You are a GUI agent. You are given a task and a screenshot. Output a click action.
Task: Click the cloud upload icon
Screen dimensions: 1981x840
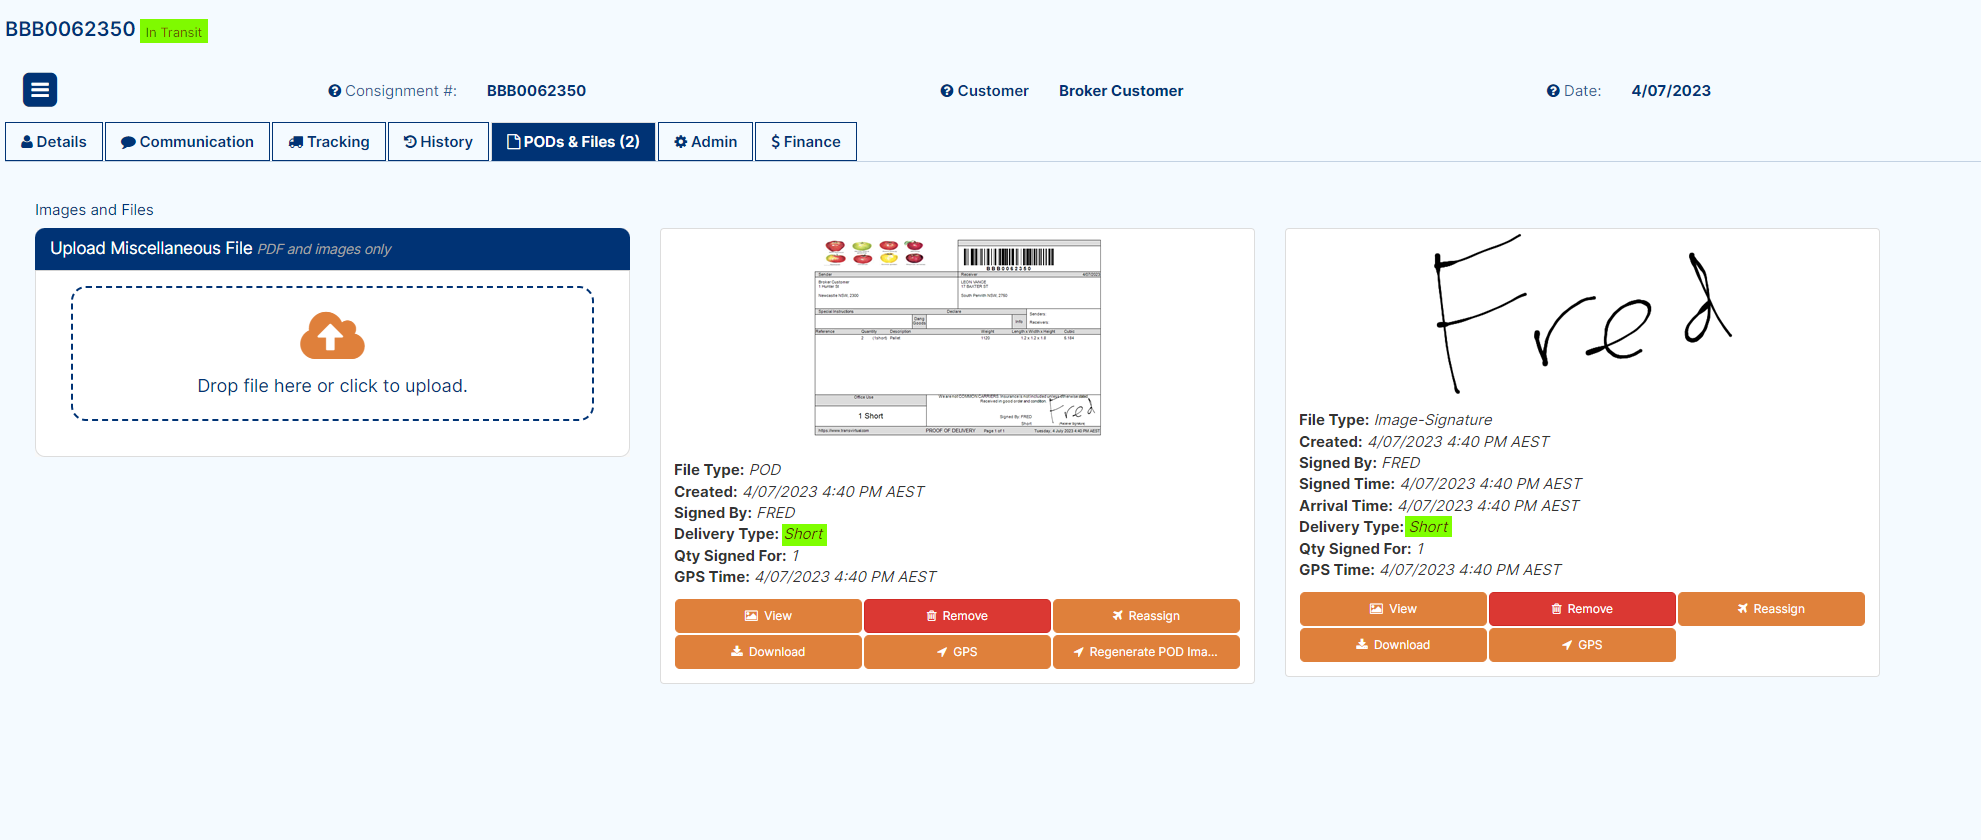pos(332,336)
